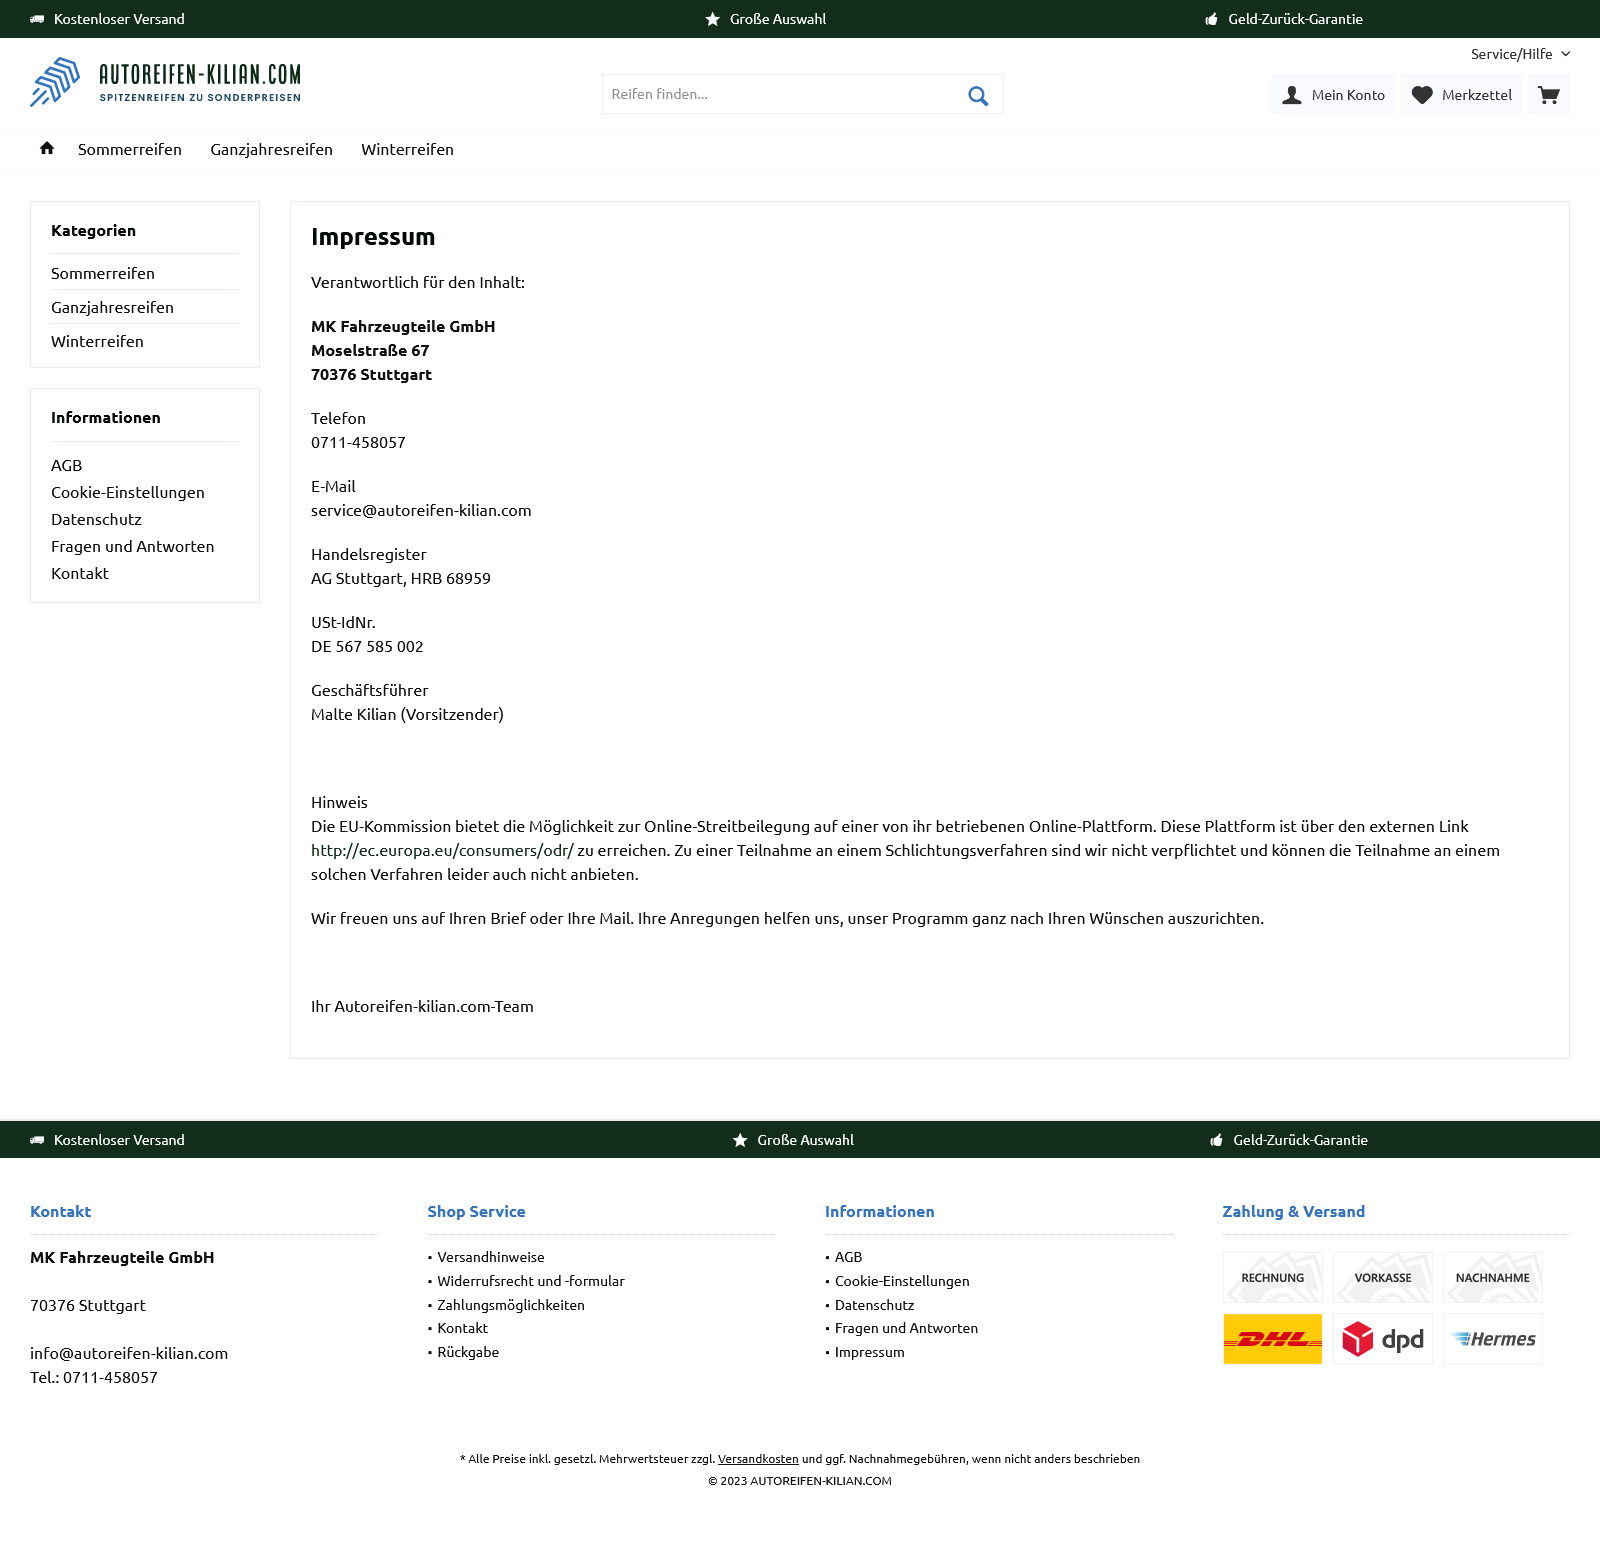Open Datenschutz in footer Informationen
This screenshot has width=1600, height=1548.
(875, 1305)
